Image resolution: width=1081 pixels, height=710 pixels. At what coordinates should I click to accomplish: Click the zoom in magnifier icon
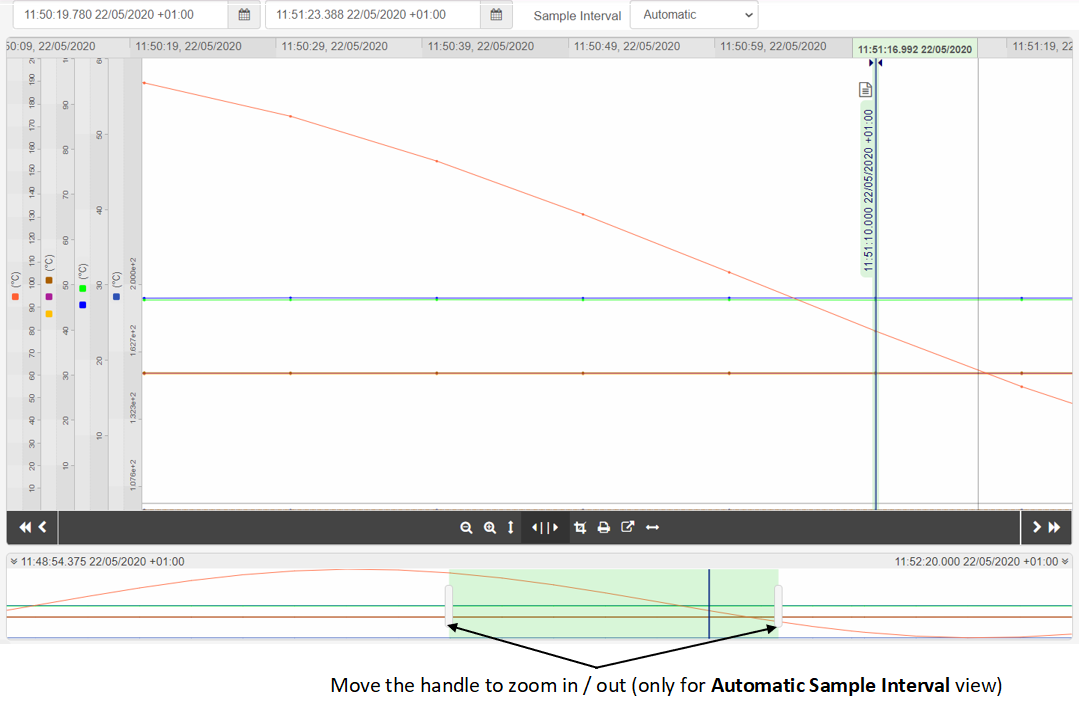click(x=490, y=528)
